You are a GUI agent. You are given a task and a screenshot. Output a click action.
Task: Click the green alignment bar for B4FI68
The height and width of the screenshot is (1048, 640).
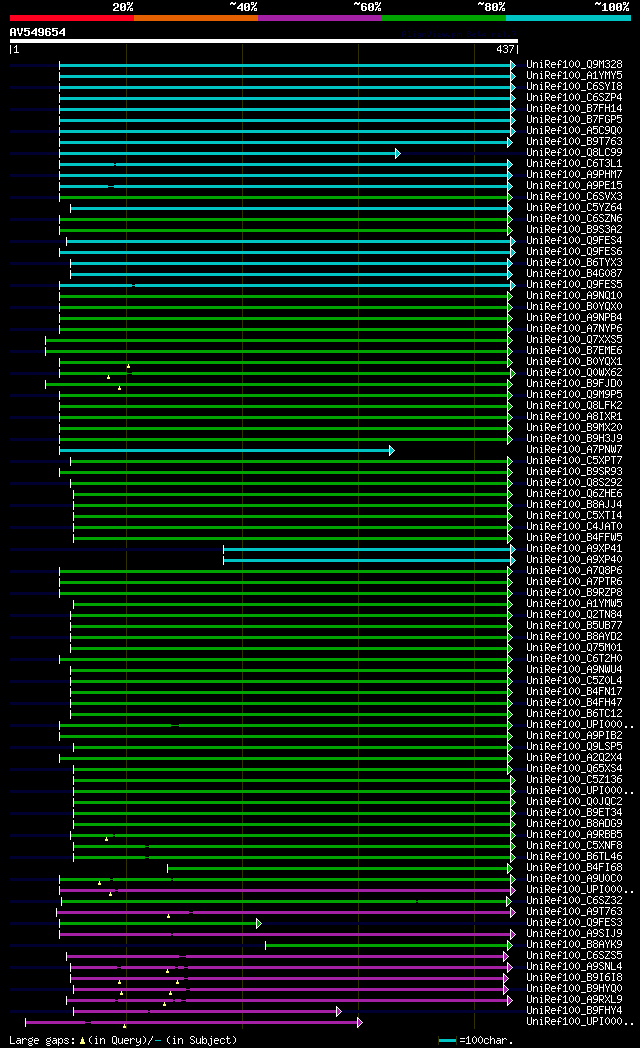[340, 869]
